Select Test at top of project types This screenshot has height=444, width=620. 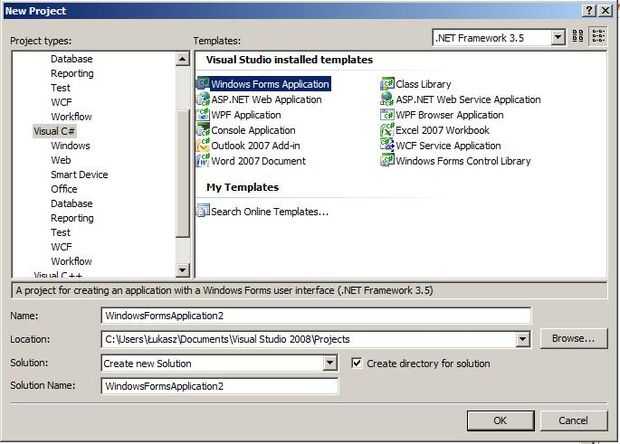[60, 88]
